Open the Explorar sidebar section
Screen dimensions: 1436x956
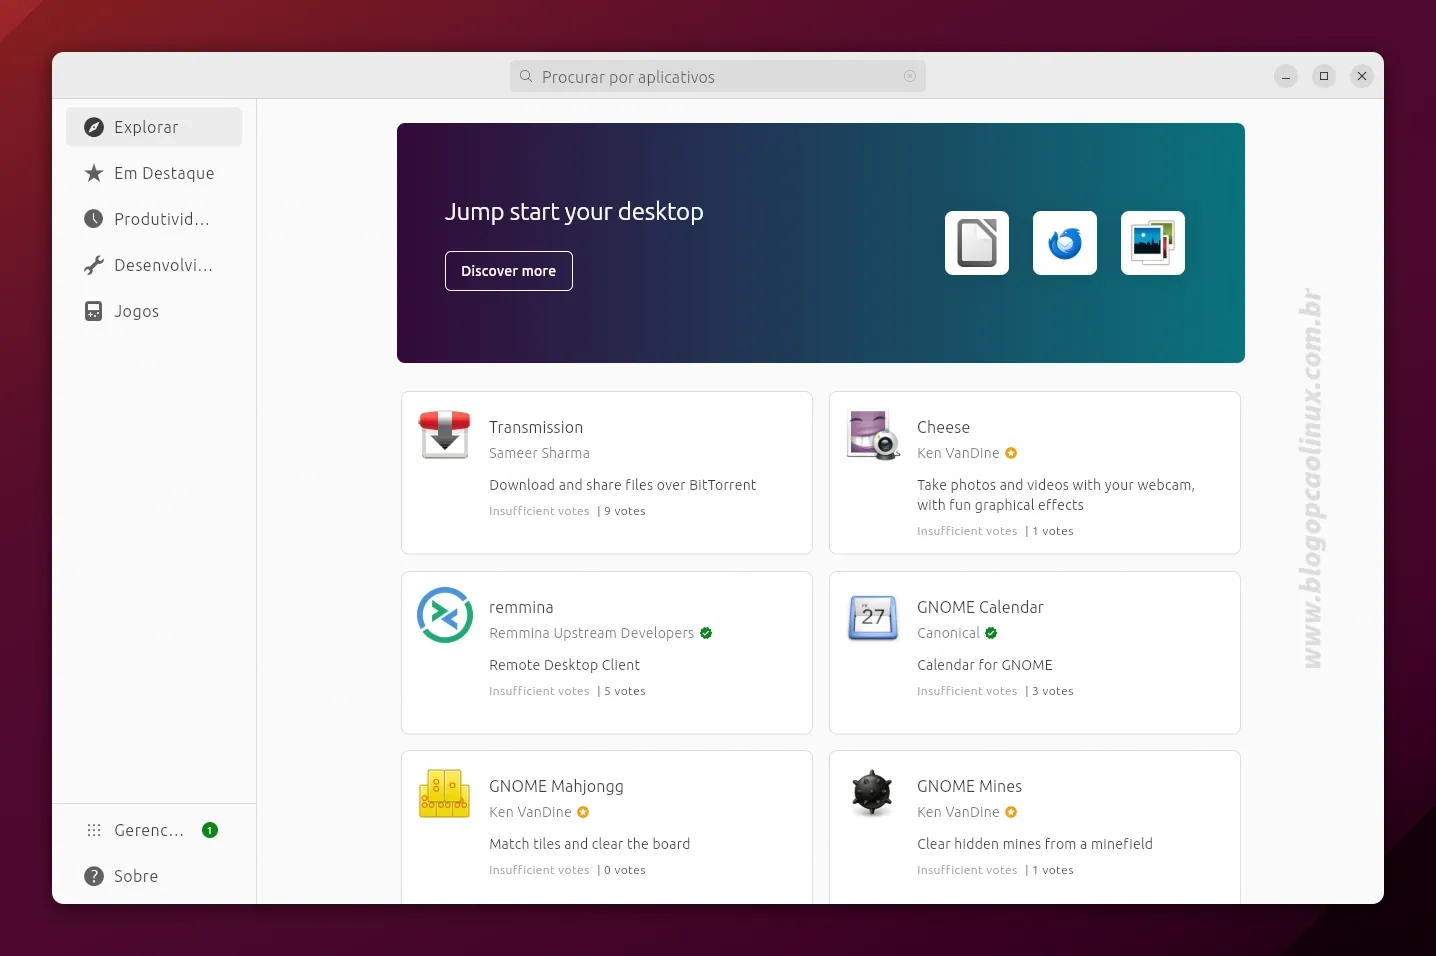click(154, 127)
